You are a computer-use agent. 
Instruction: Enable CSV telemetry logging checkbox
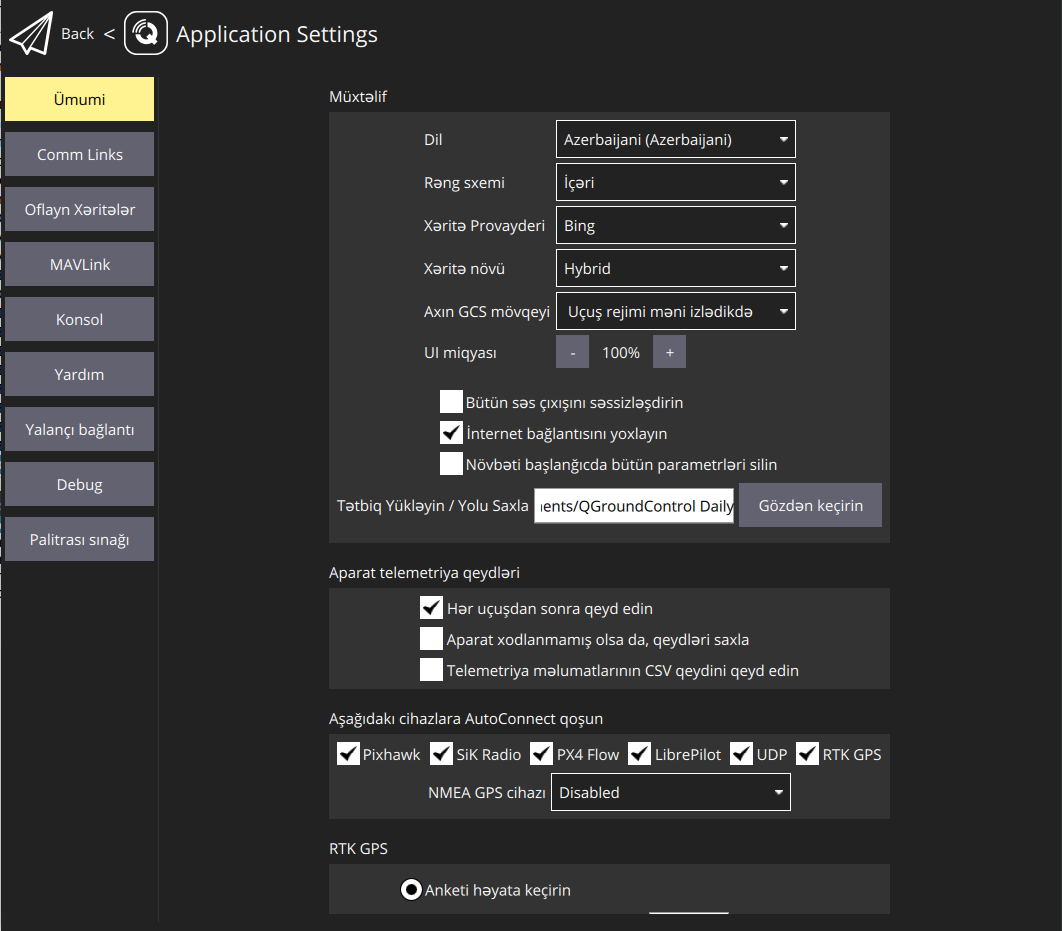click(x=431, y=669)
